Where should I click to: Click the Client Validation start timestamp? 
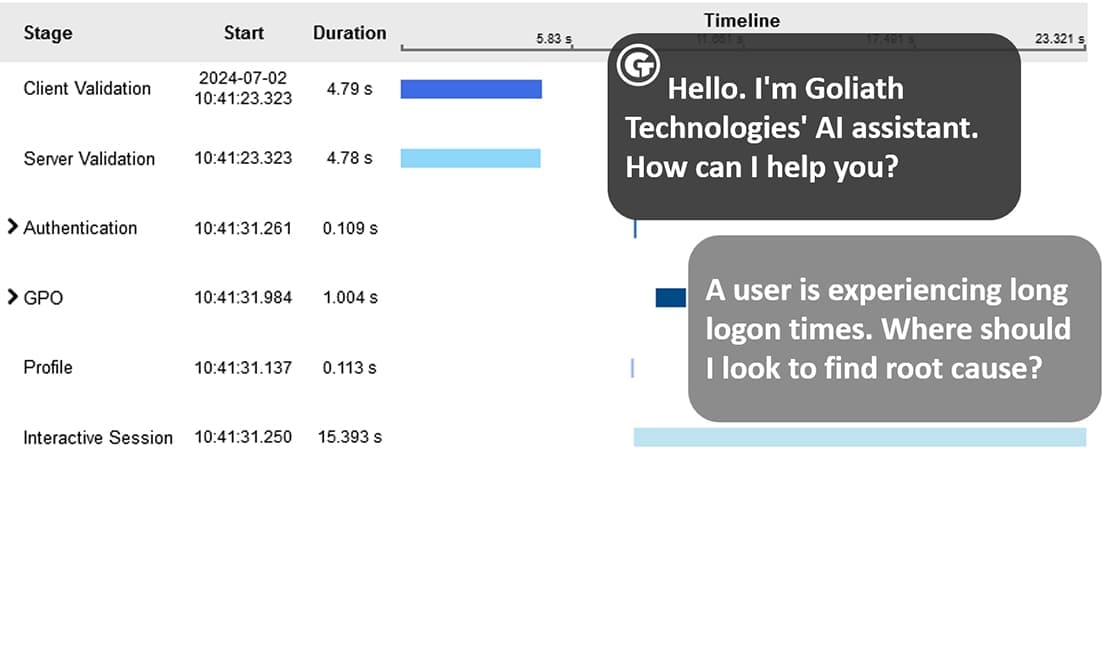(x=243, y=88)
